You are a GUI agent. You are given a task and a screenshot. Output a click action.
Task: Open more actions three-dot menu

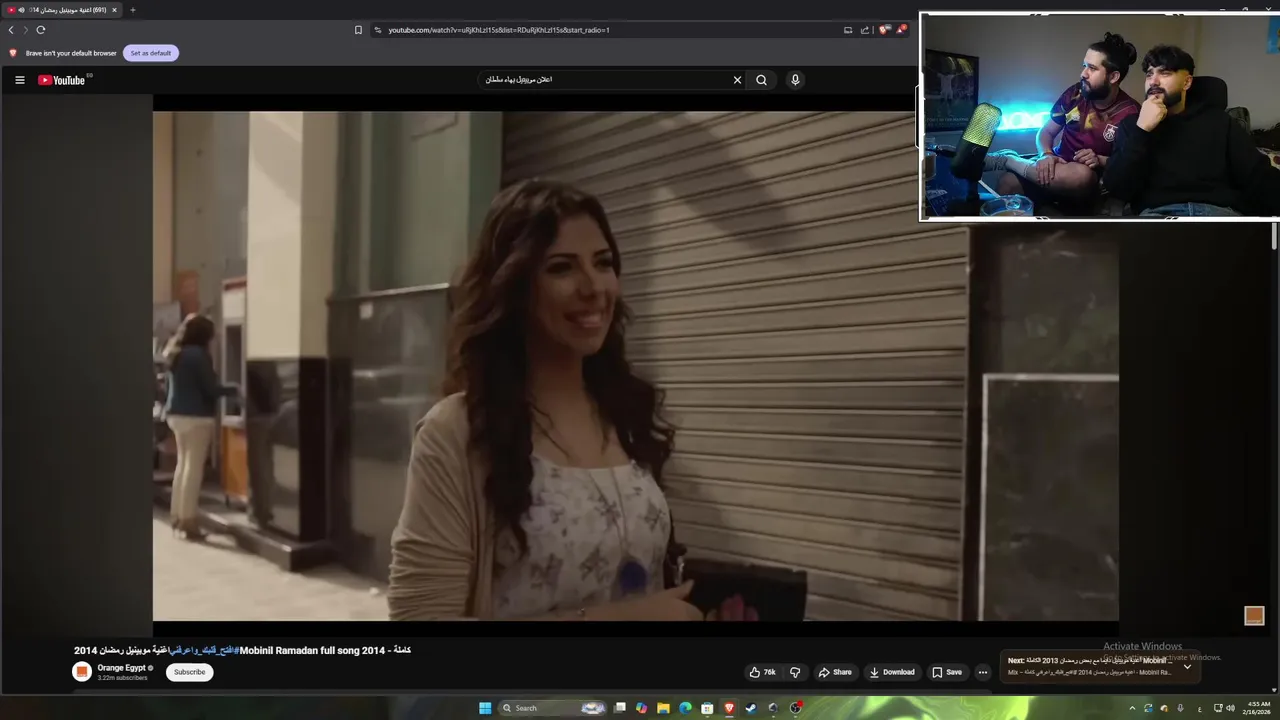click(x=983, y=672)
